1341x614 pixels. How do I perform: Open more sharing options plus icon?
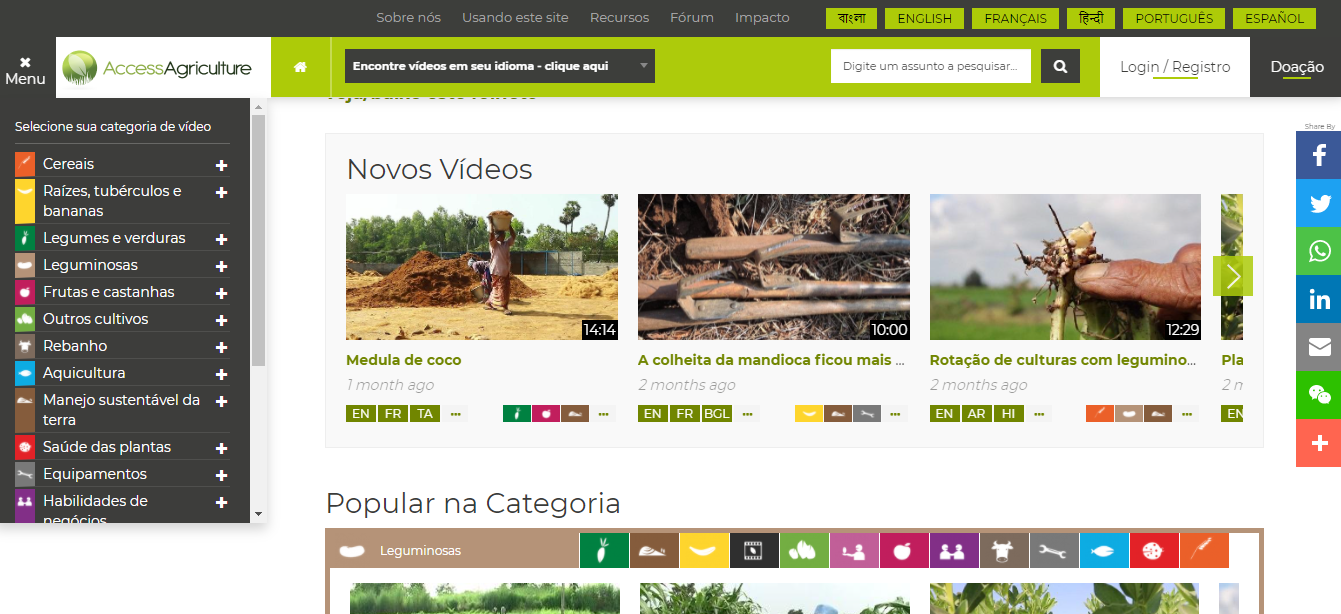pyautogui.click(x=1318, y=443)
